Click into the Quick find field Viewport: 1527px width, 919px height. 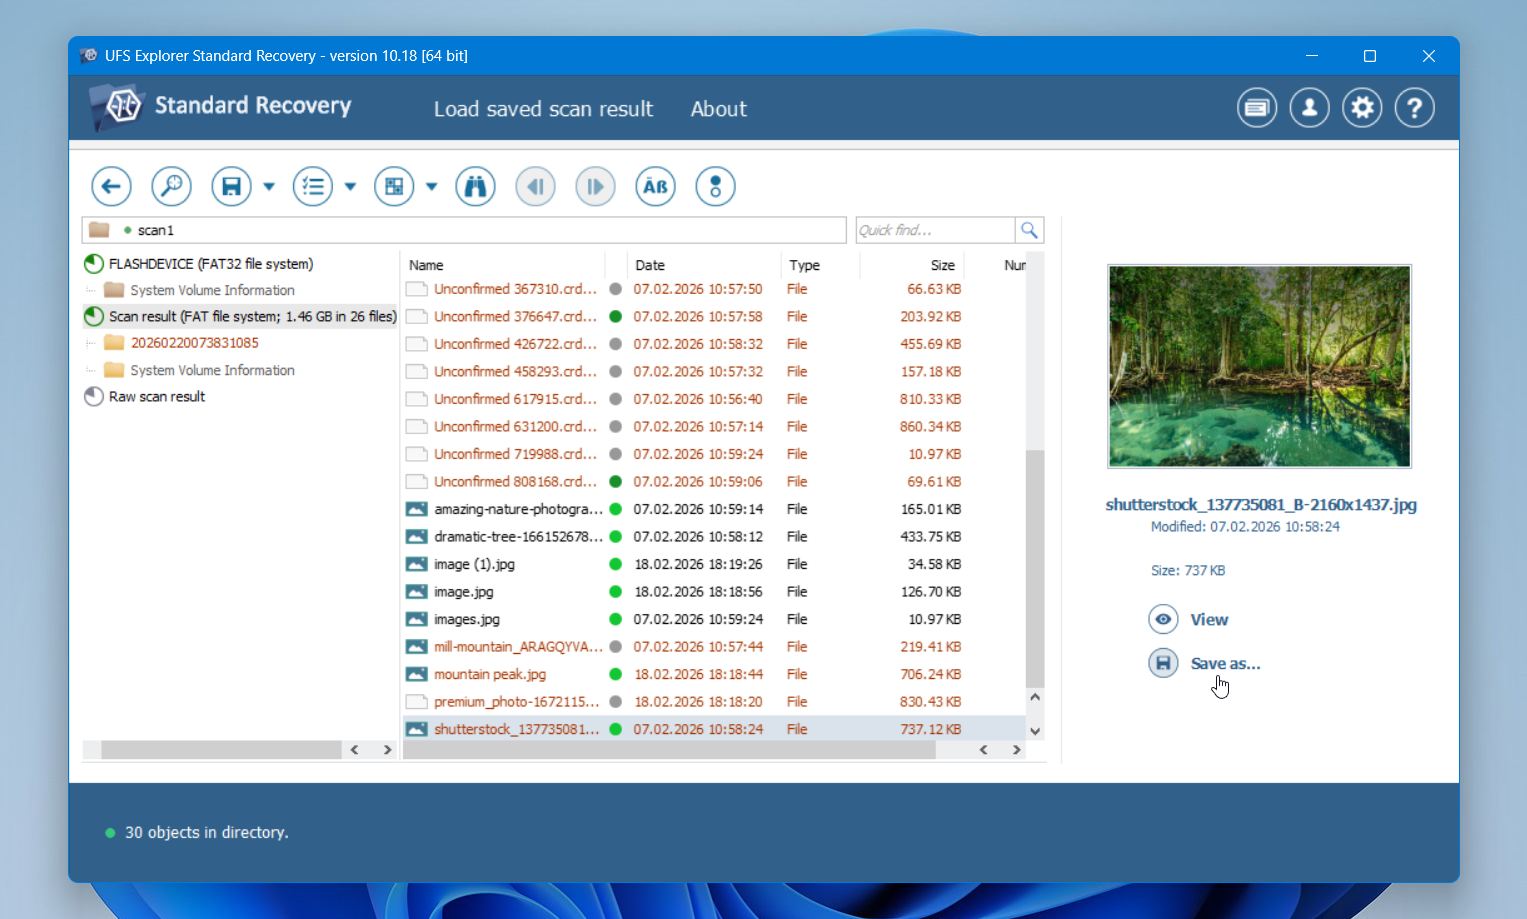pyautogui.click(x=935, y=230)
